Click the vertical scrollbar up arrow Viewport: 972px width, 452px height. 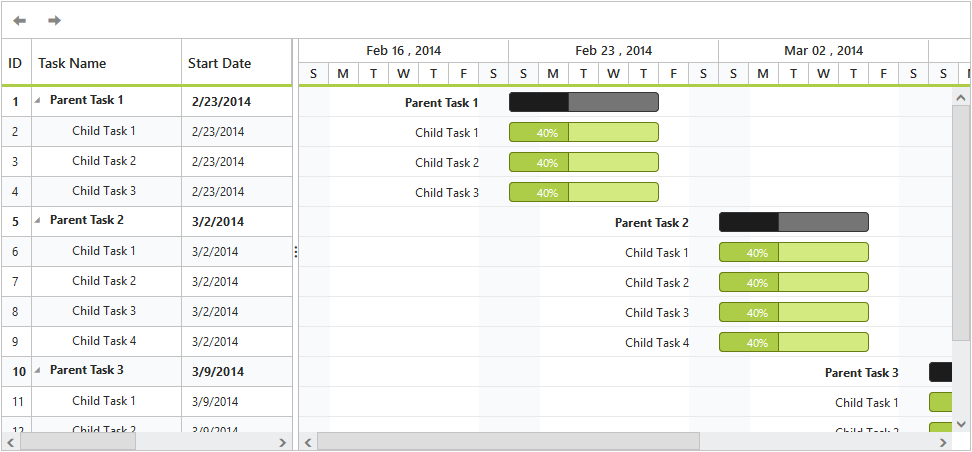(x=961, y=98)
